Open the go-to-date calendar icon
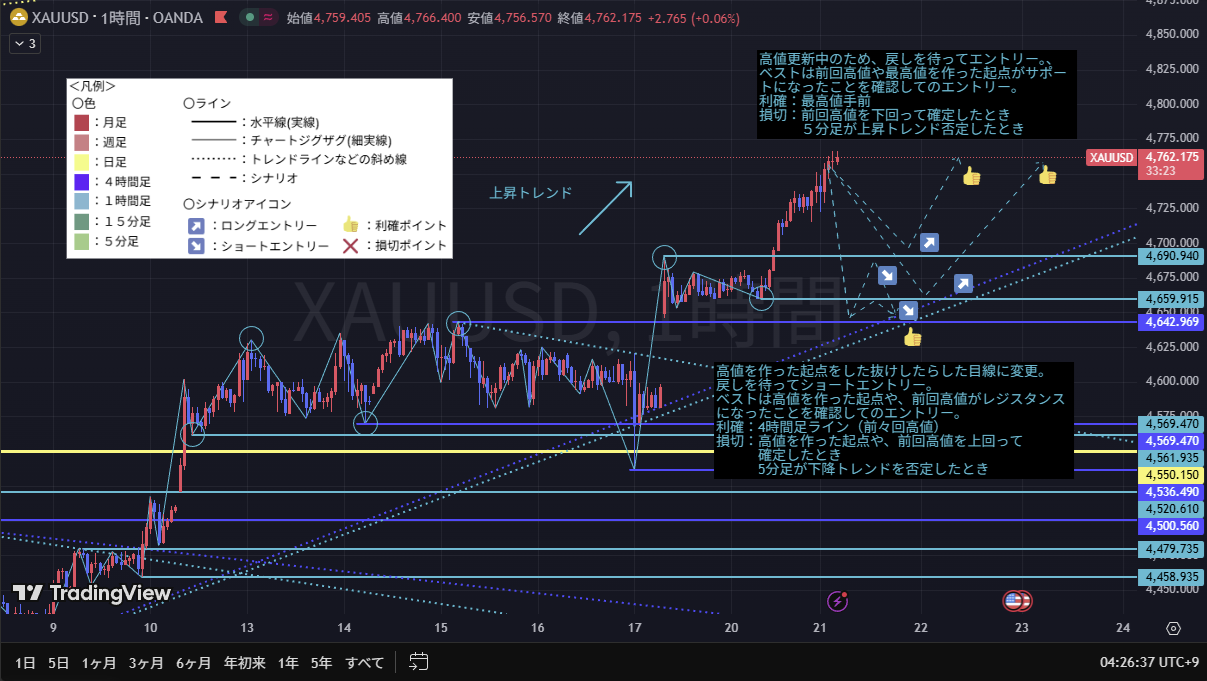The height and width of the screenshot is (681, 1207). 419,662
